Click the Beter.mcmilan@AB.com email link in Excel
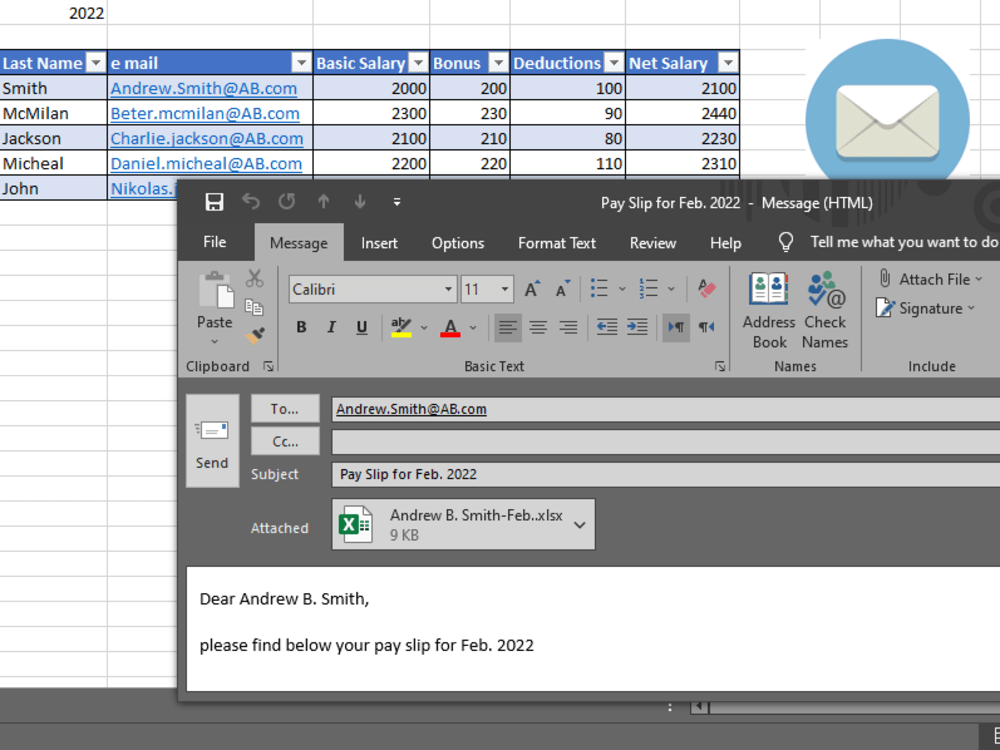Viewport: 1000px width, 750px height. tap(205, 114)
